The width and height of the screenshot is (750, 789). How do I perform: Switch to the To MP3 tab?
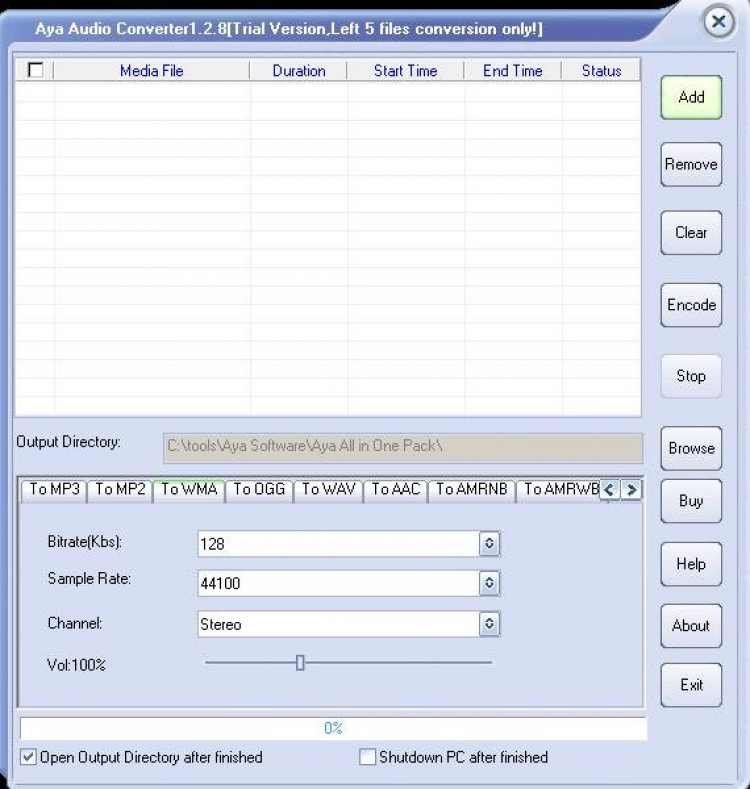tap(54, 490)
